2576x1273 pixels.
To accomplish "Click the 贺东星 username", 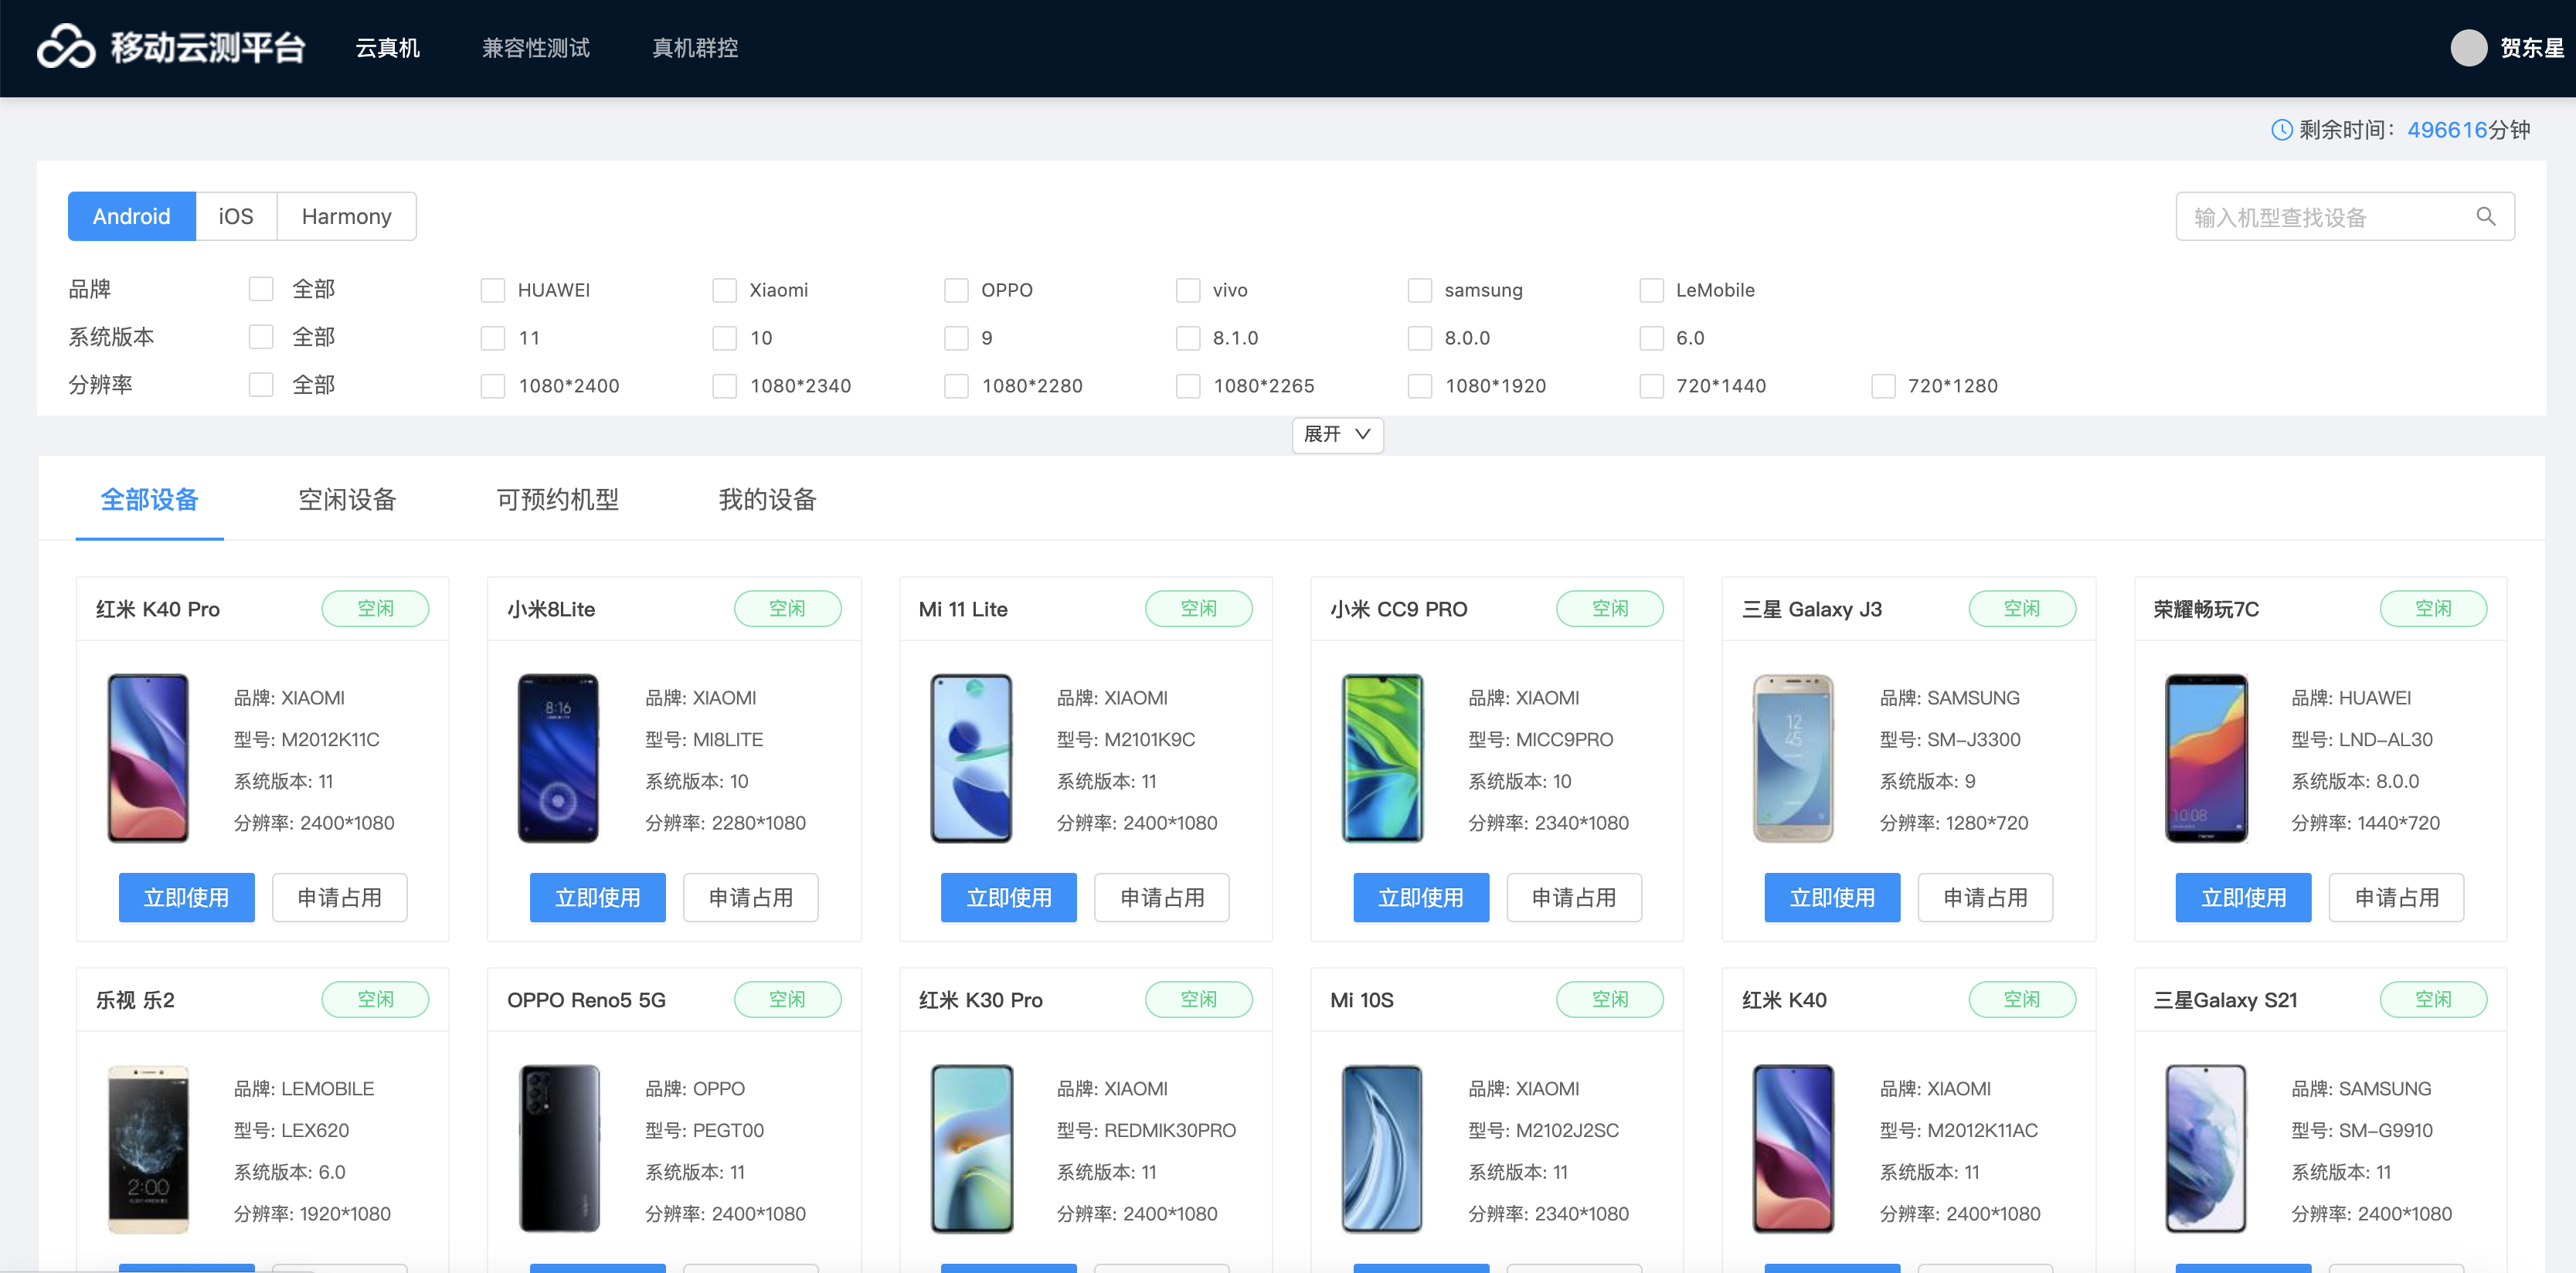I will tap(2531, 48).
